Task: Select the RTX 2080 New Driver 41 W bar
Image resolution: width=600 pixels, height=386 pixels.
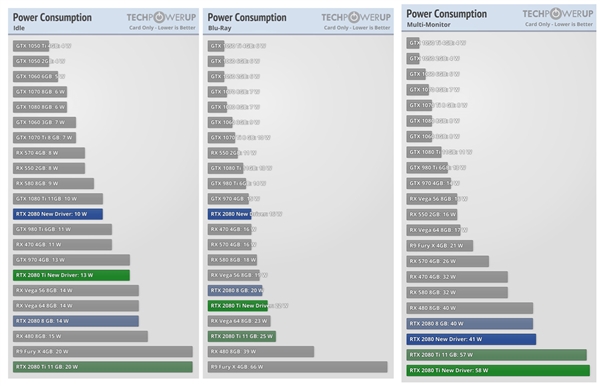Action: [x=471, y=339]
